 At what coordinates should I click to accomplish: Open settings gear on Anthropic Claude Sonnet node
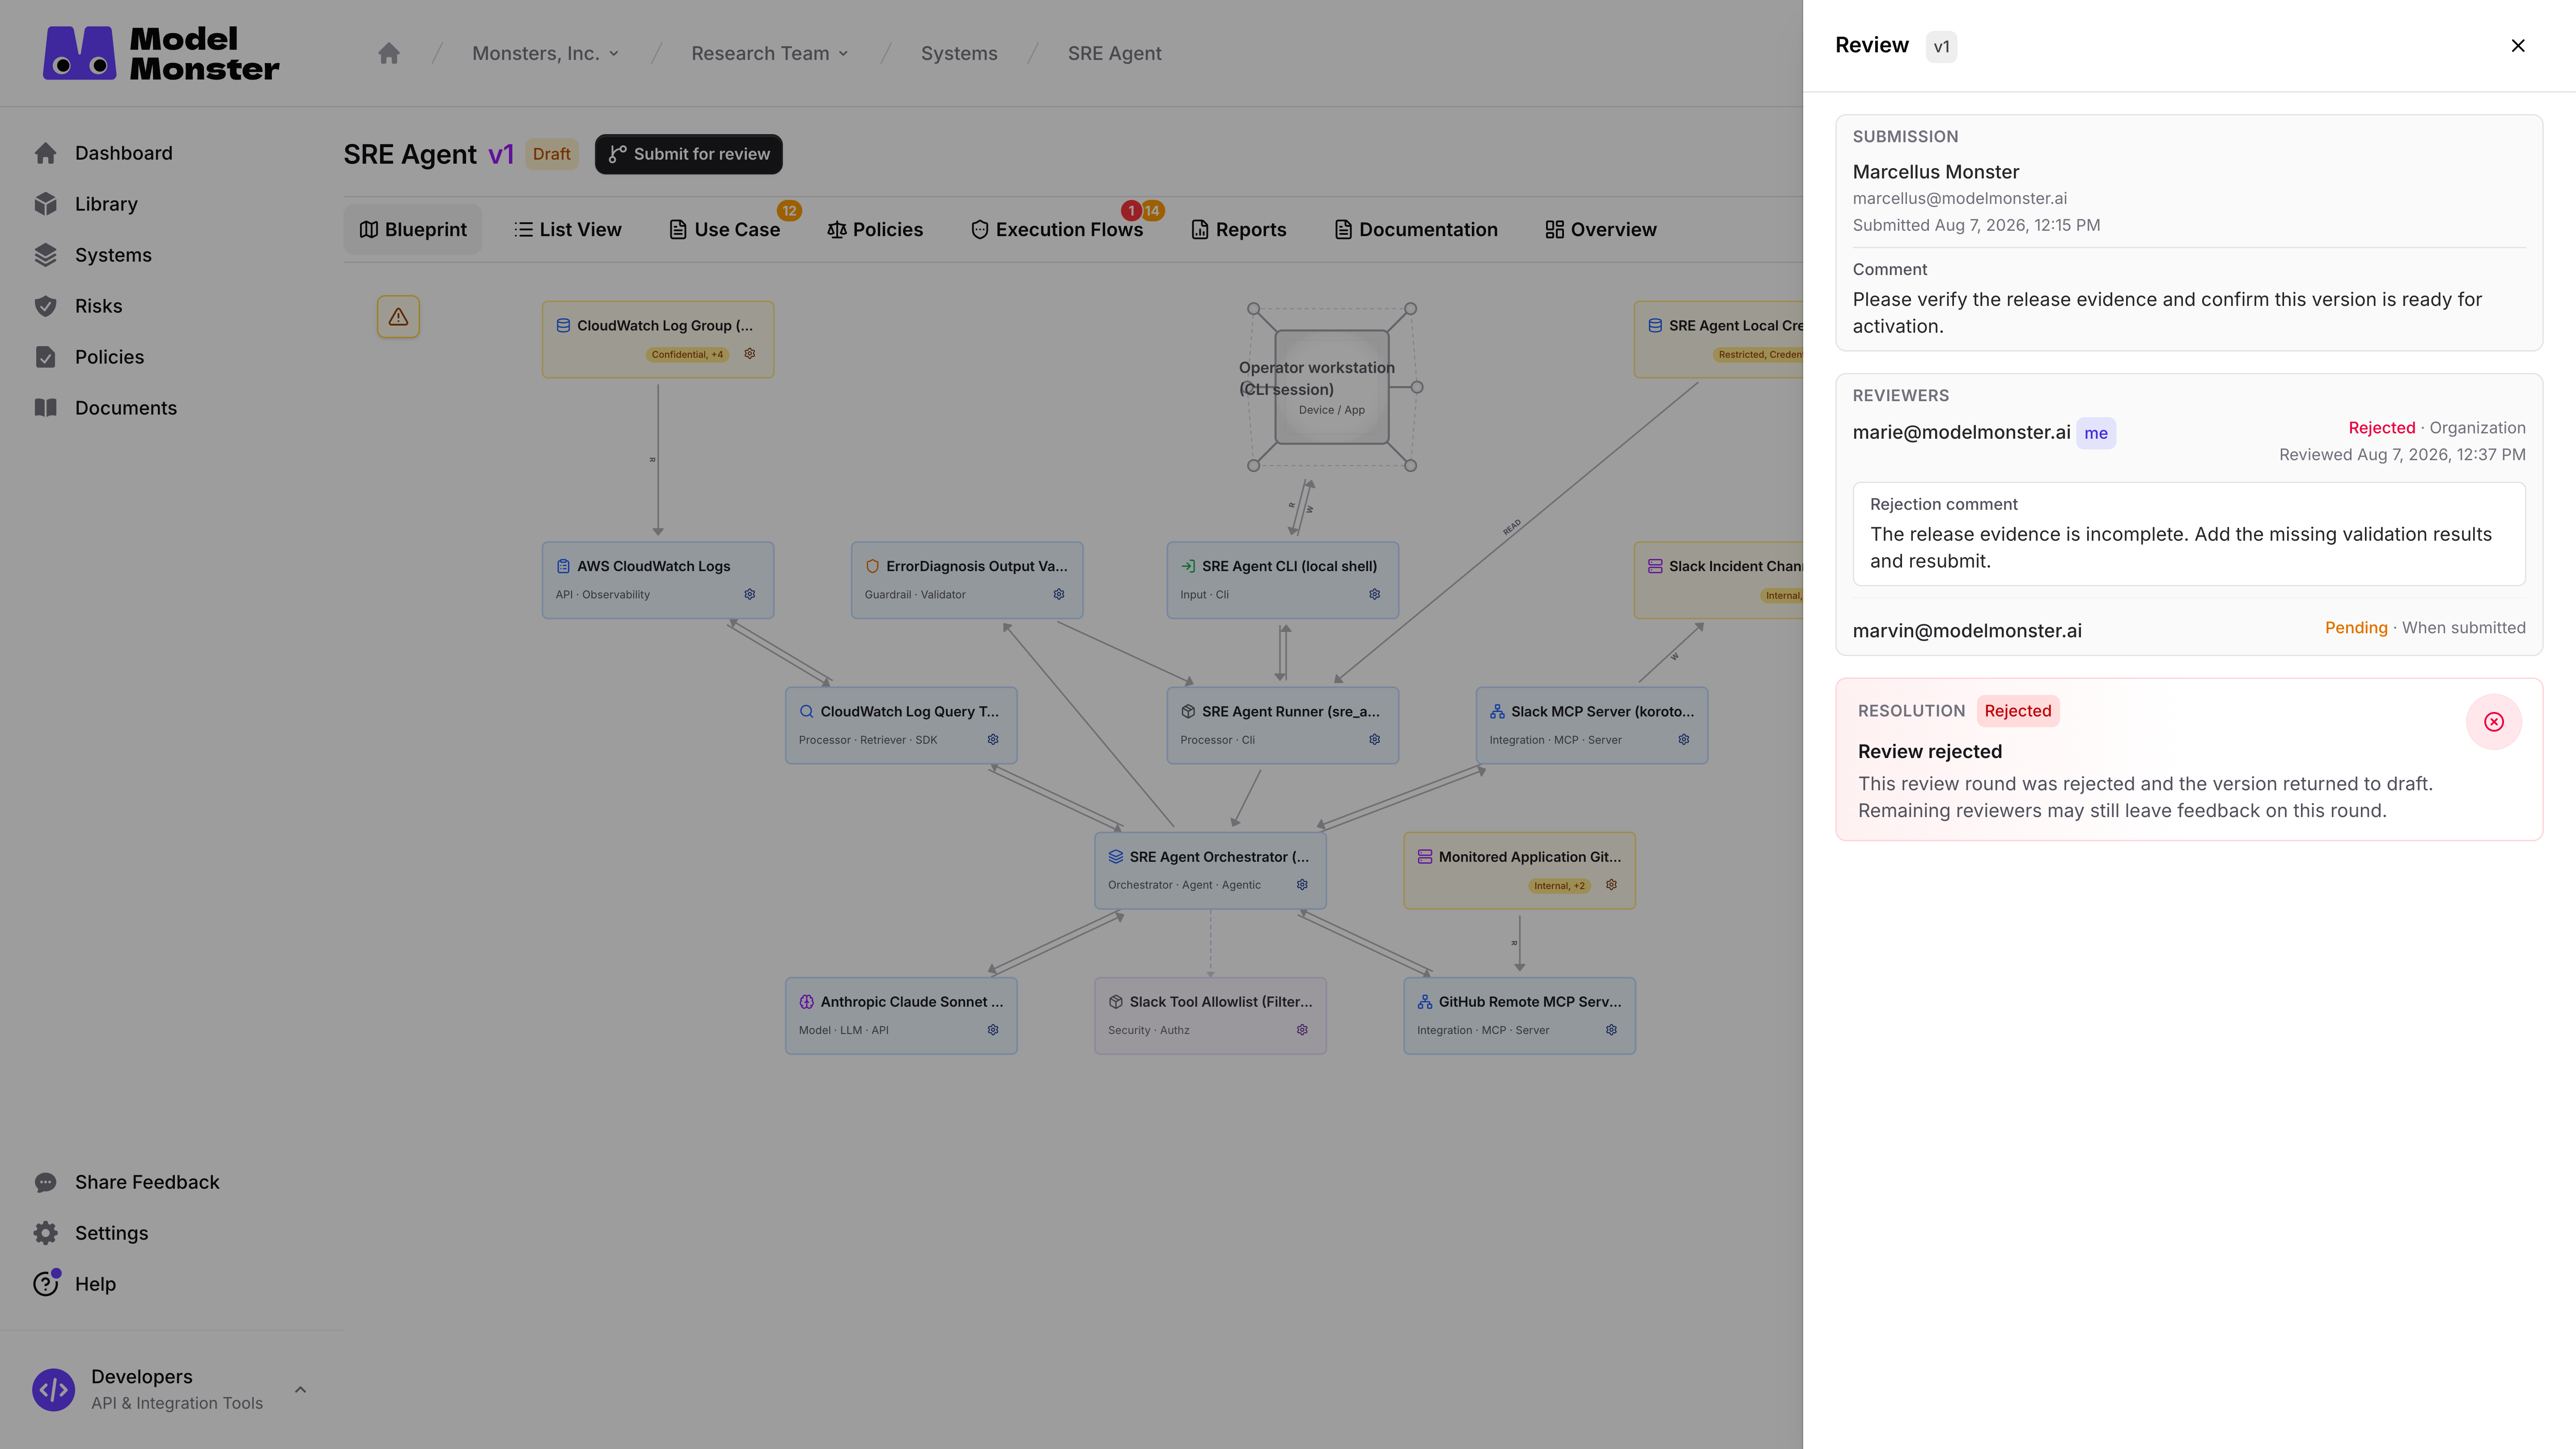[x=993, y=1029]
